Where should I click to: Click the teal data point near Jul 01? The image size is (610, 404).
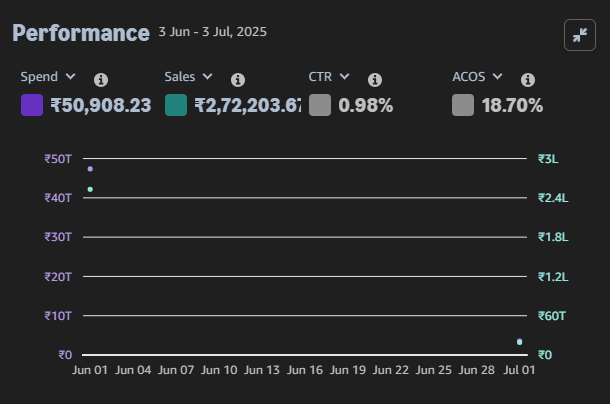(520, 342)
